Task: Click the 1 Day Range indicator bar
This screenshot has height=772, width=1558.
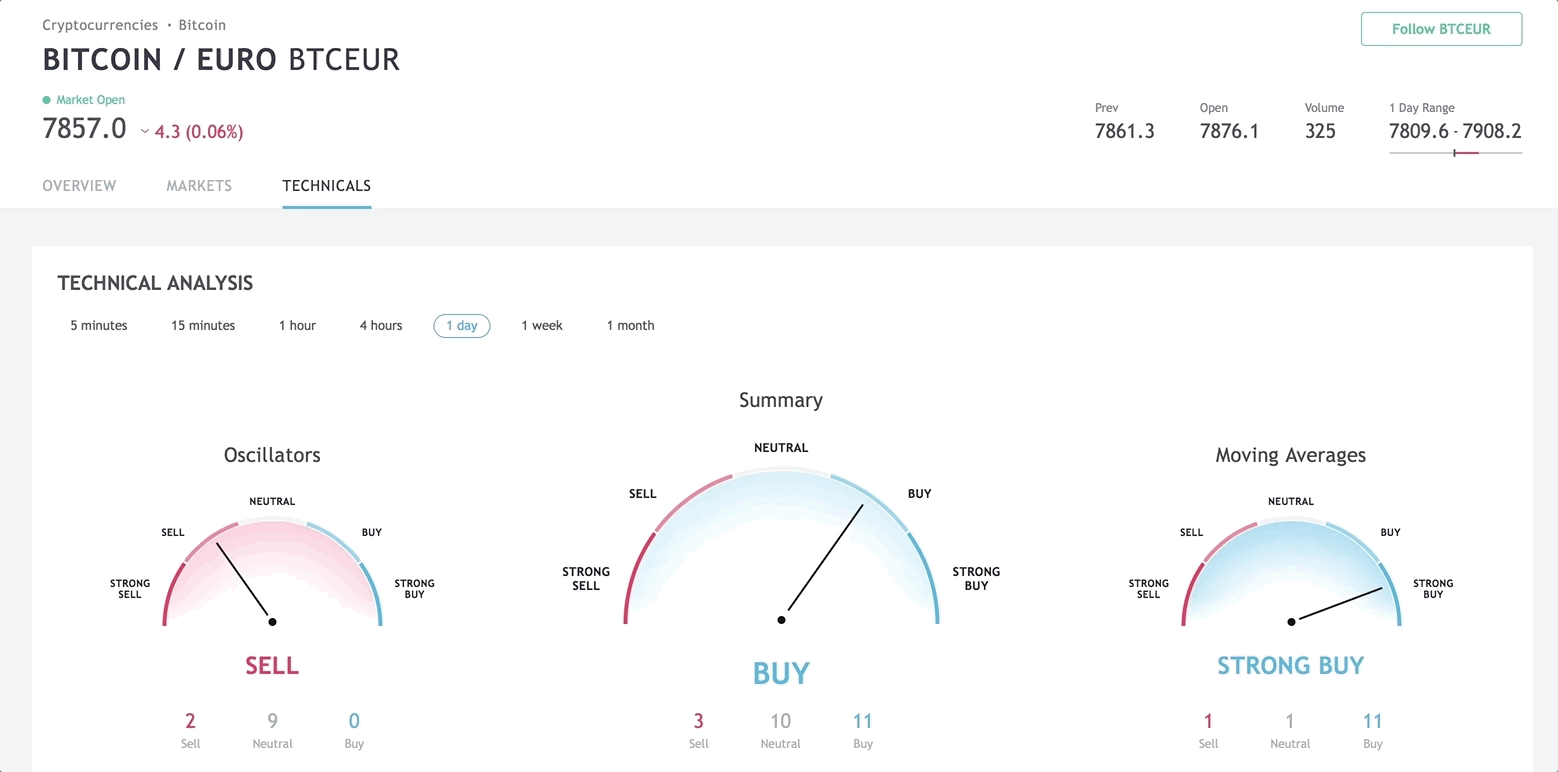Action: coord(1455,153)
